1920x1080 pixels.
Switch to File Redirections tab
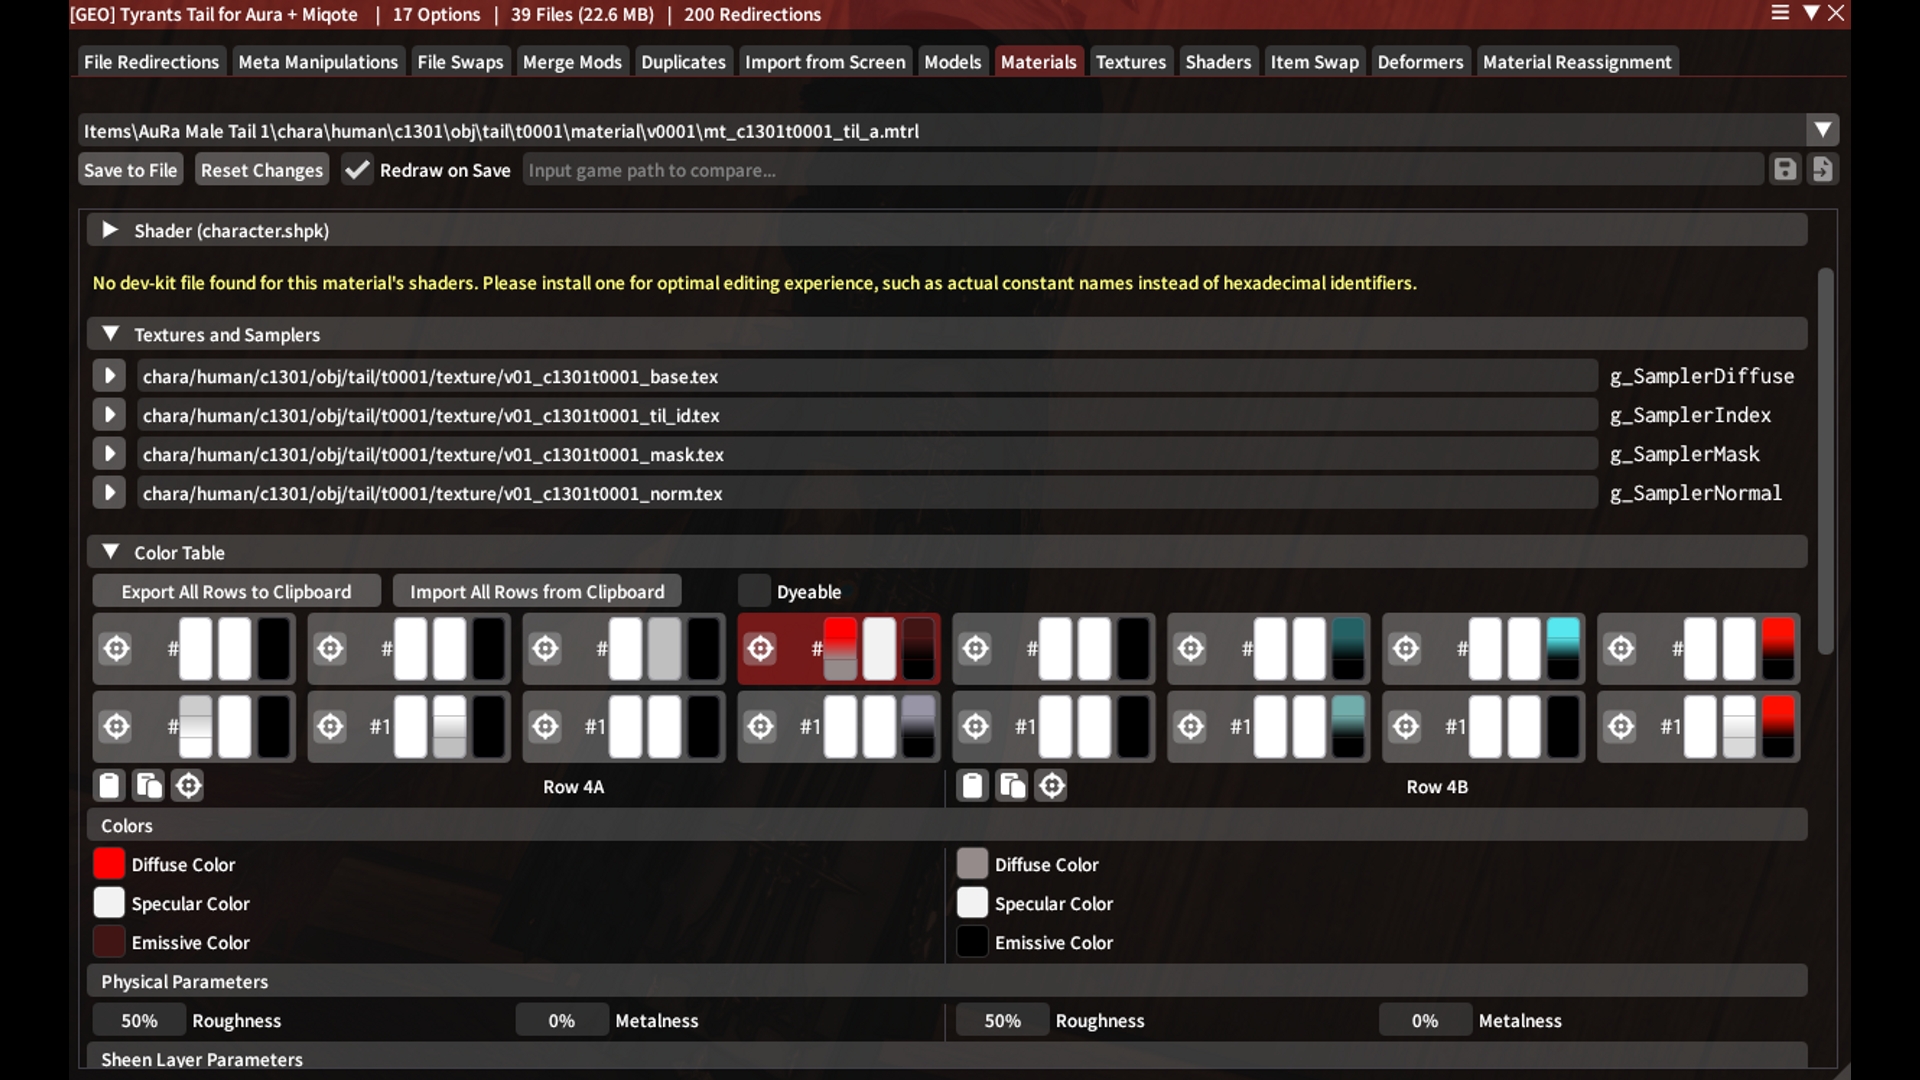pyautogui.click(x=151, y=61)
